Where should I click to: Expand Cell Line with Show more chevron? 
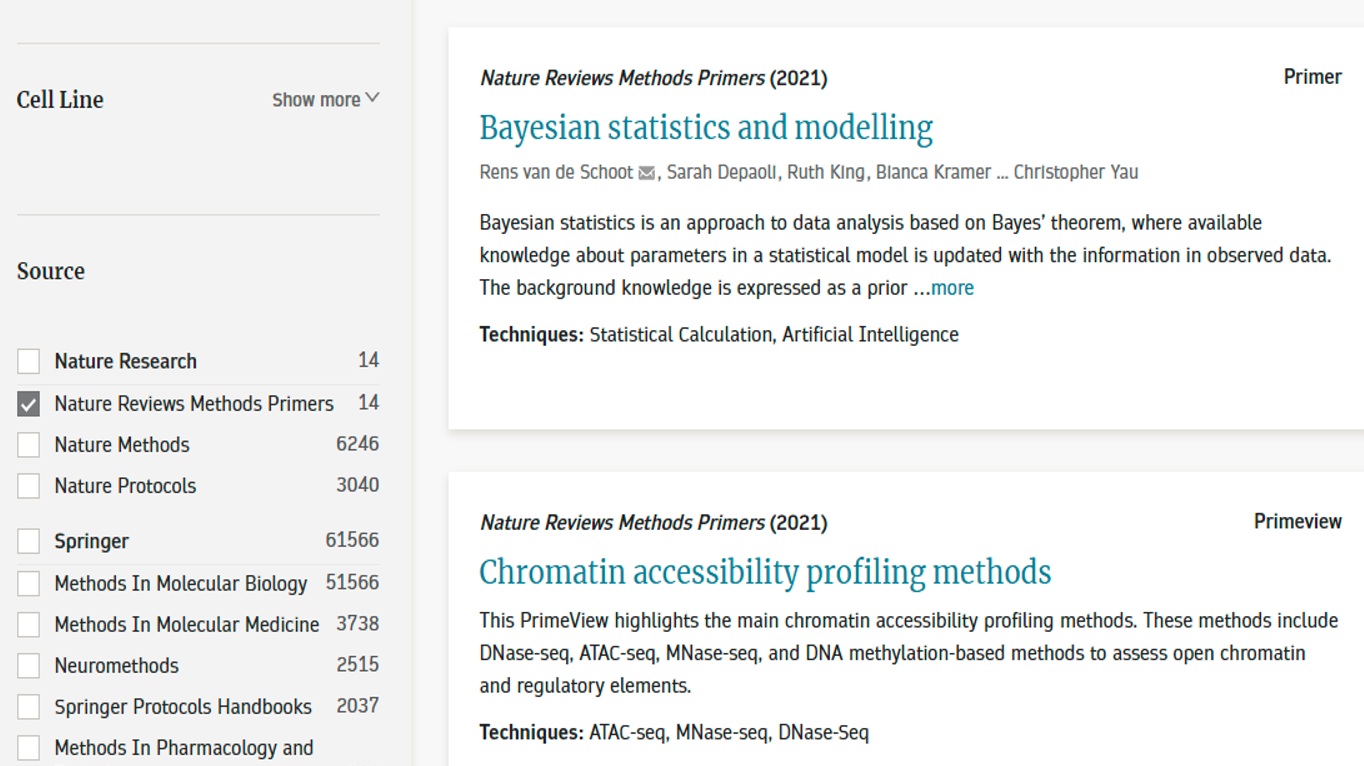[x=373, y=98]
